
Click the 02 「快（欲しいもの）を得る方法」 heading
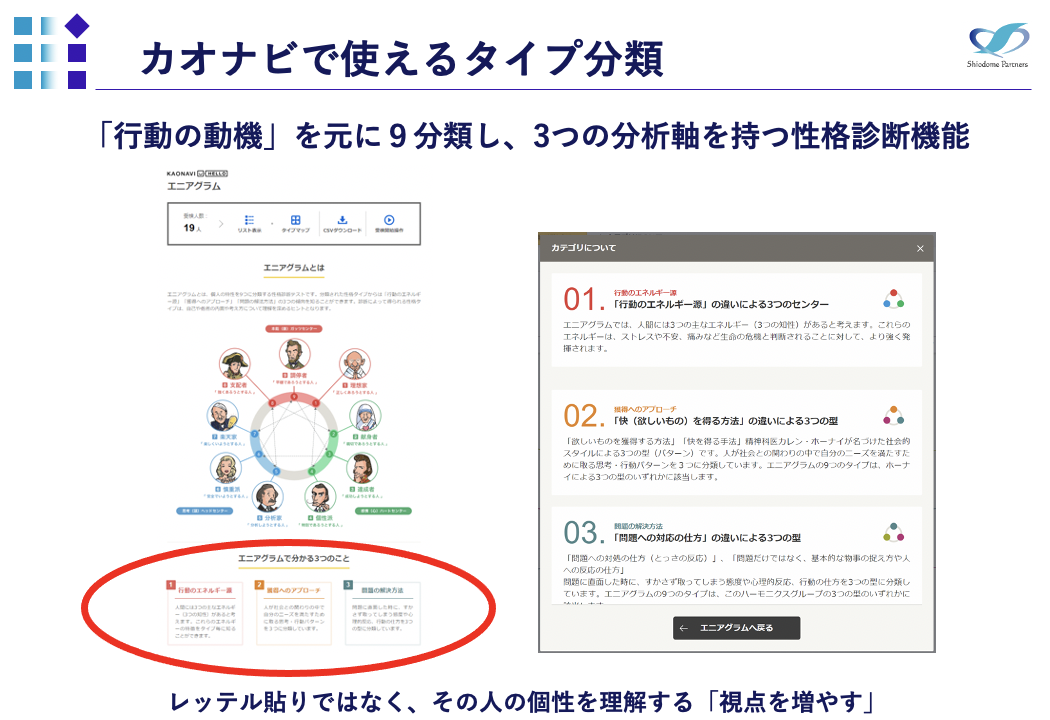pos(726,421)
